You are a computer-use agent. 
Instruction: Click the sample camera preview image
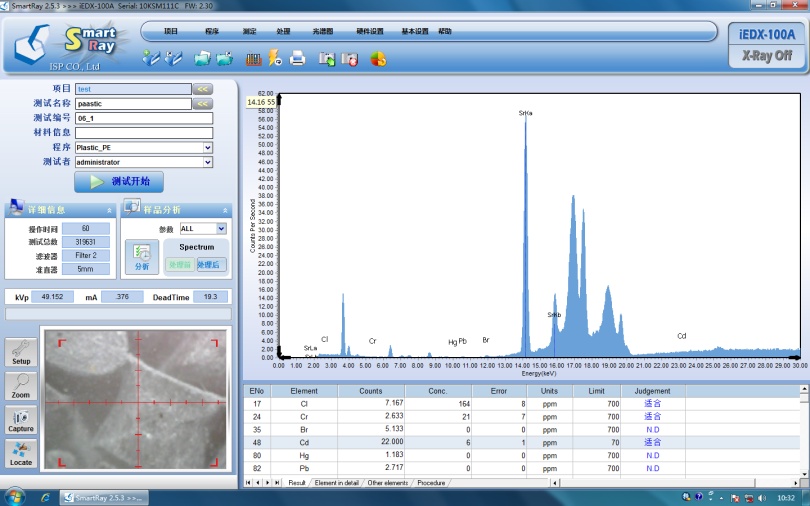pyautogui.click(x=135, y=400)
